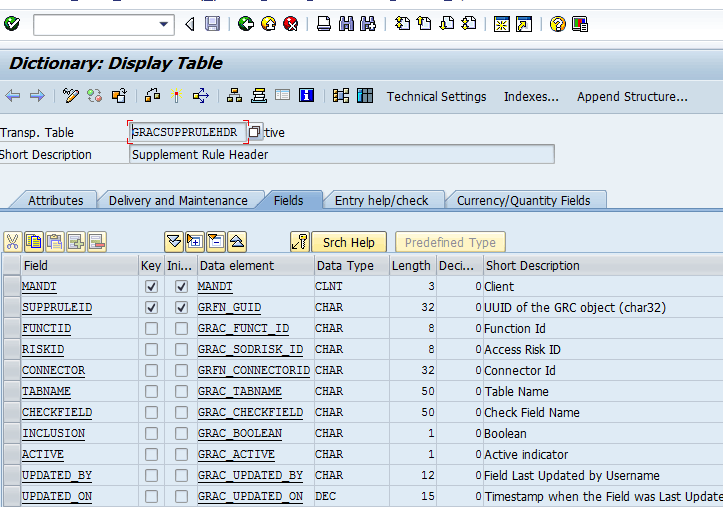Click the Active/Inactive toggle icon

click(x=95, y=96)
